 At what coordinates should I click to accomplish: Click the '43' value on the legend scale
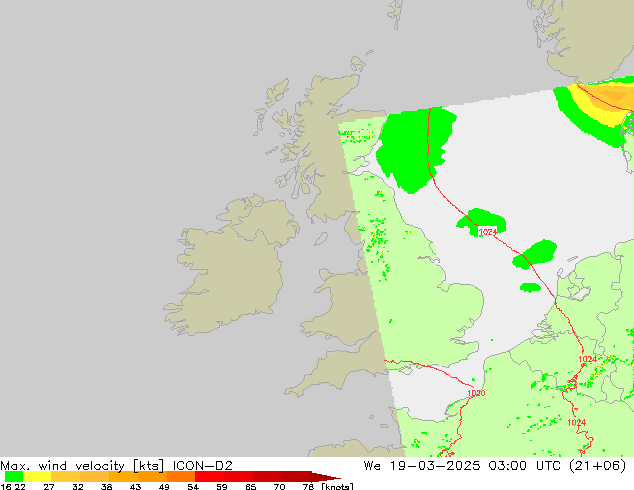click(135, 486)
